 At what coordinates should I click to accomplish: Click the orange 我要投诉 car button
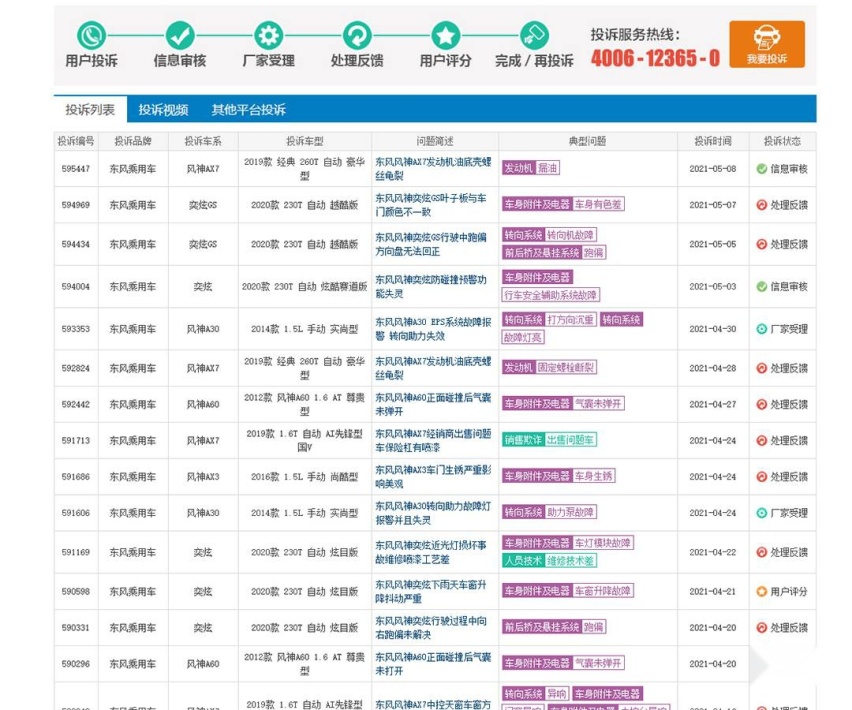pos(767,45)
